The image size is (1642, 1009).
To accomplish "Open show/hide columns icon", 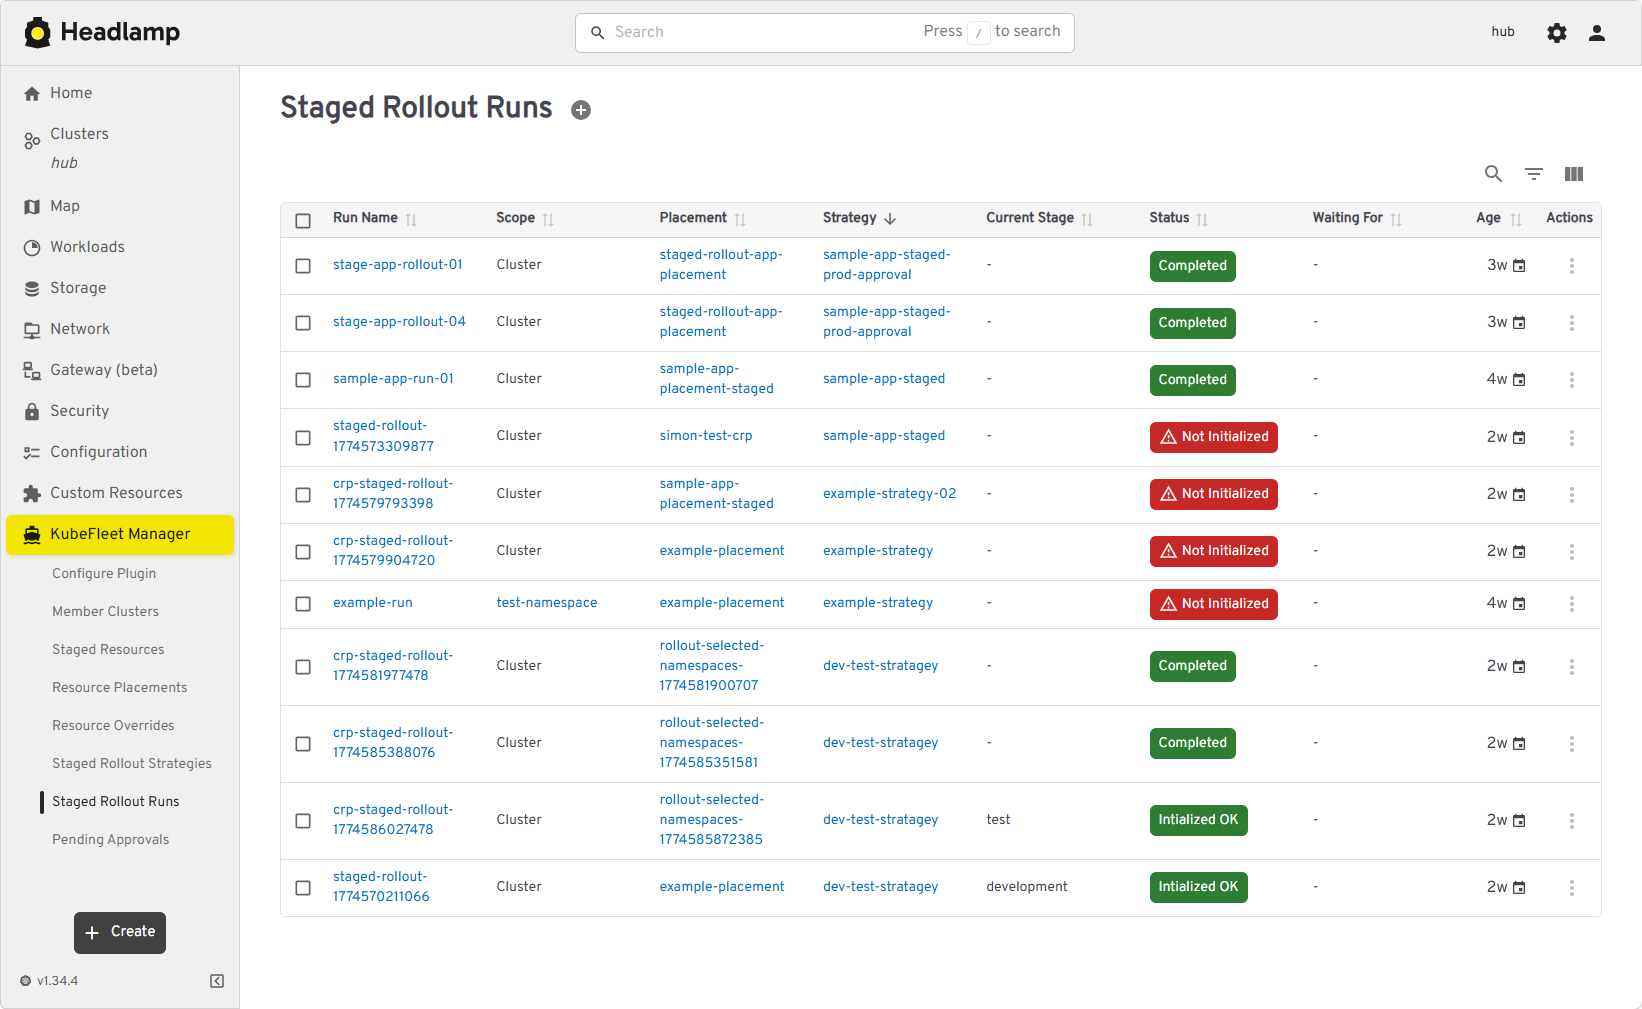I will [1574, 174].
